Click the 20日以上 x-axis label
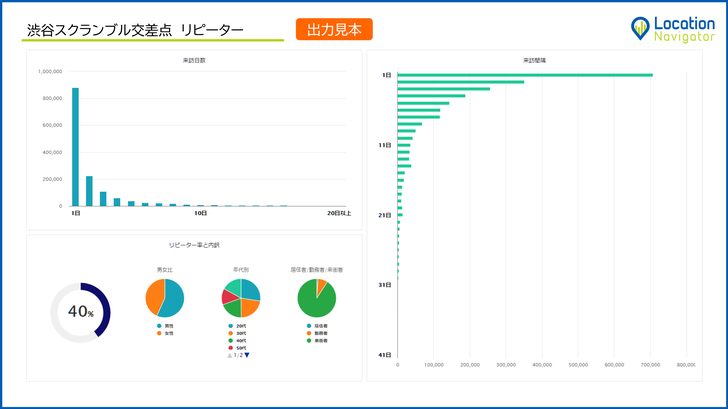The height and width of the screenshot is (409, 728). 339,213
